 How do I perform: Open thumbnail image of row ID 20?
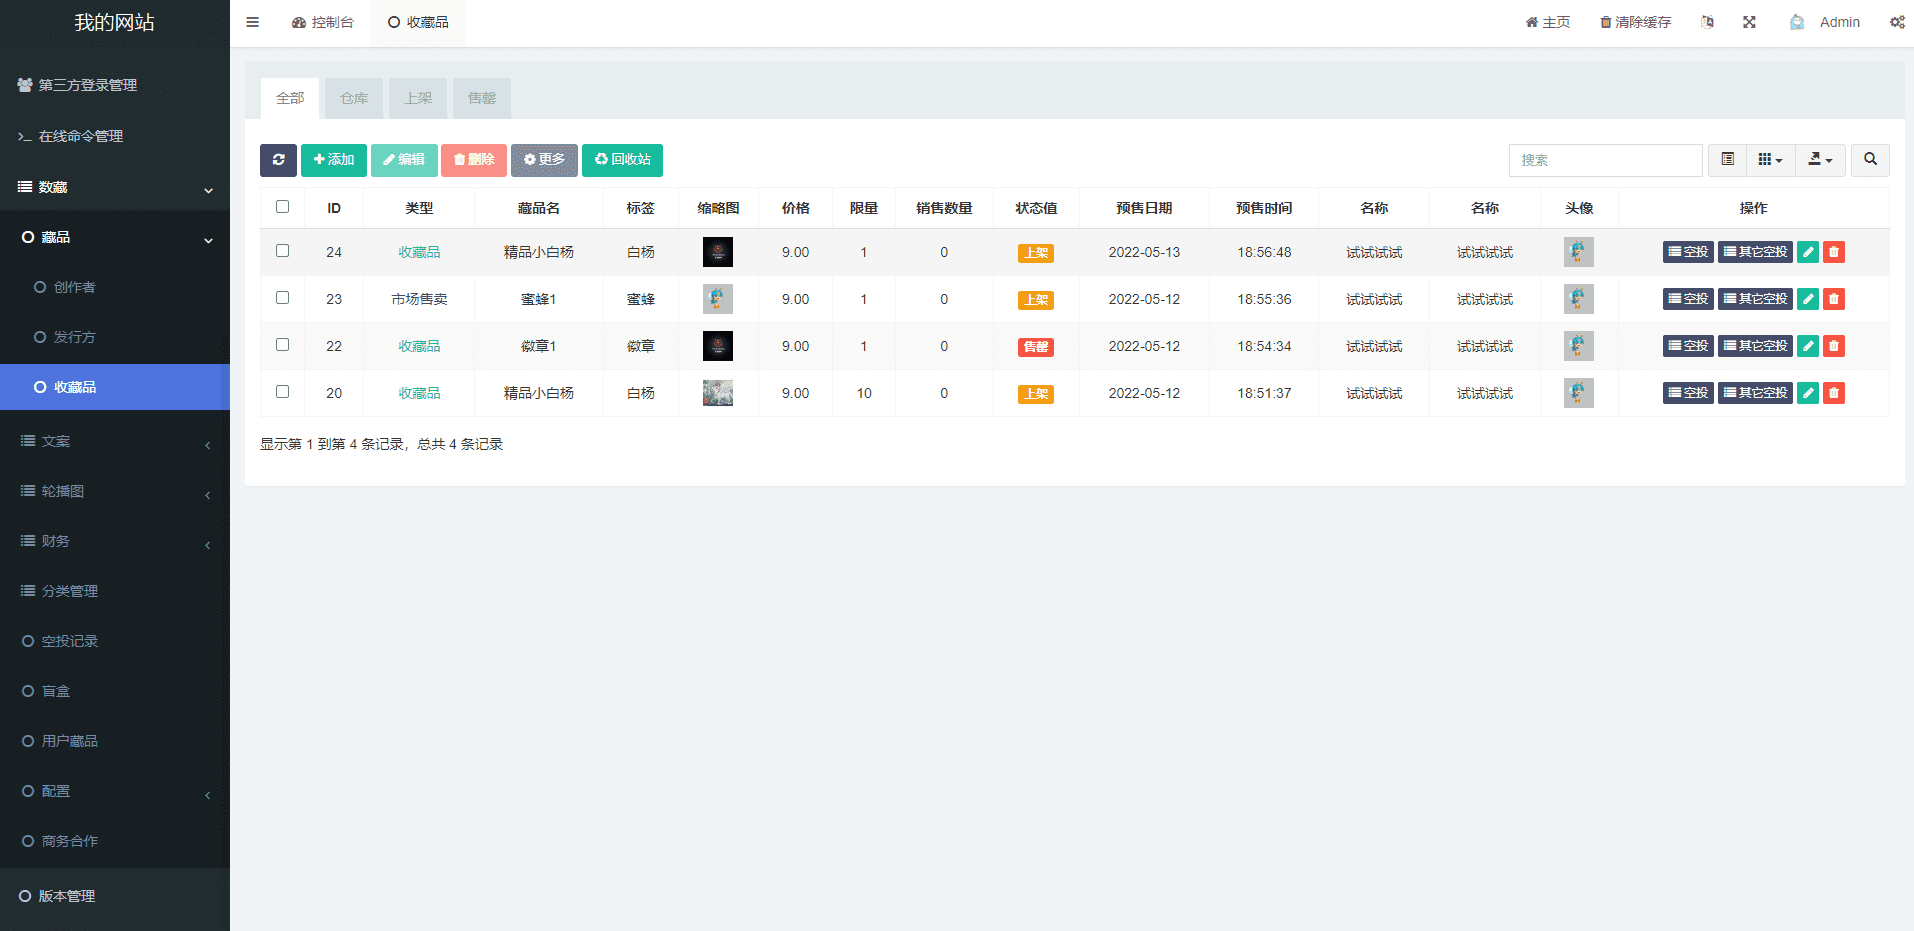click(x=717, y=393)
